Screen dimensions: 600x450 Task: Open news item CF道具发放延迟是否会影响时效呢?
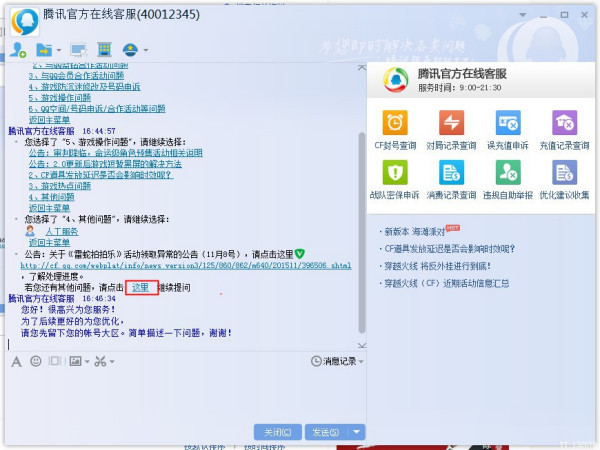click(x=449, y=249)
